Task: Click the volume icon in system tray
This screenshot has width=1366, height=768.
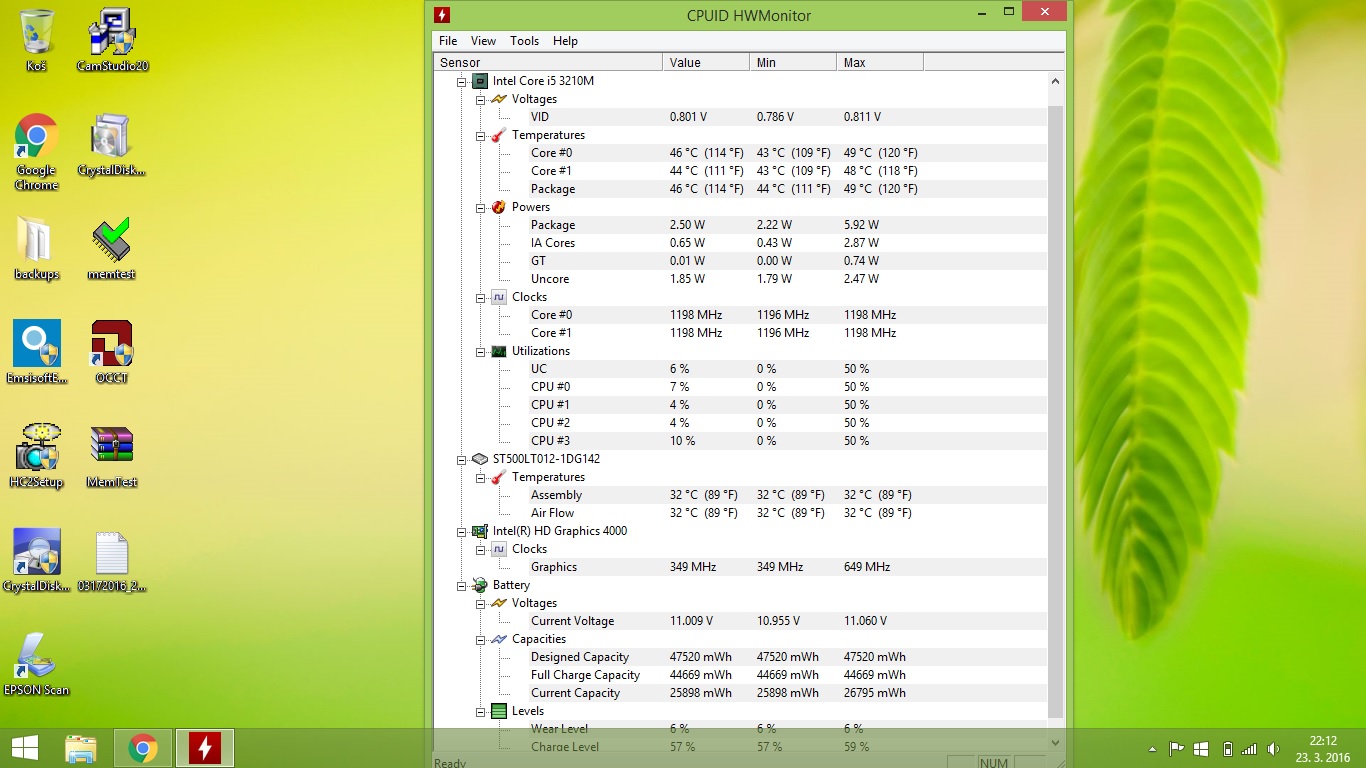Action: coord(1273,748)
